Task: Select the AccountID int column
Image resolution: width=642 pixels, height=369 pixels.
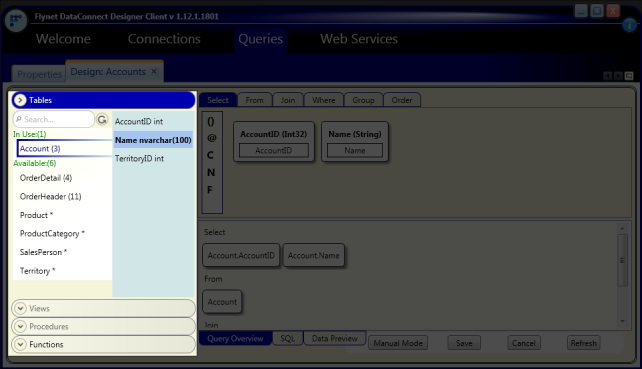Action: tap(139, 121)
